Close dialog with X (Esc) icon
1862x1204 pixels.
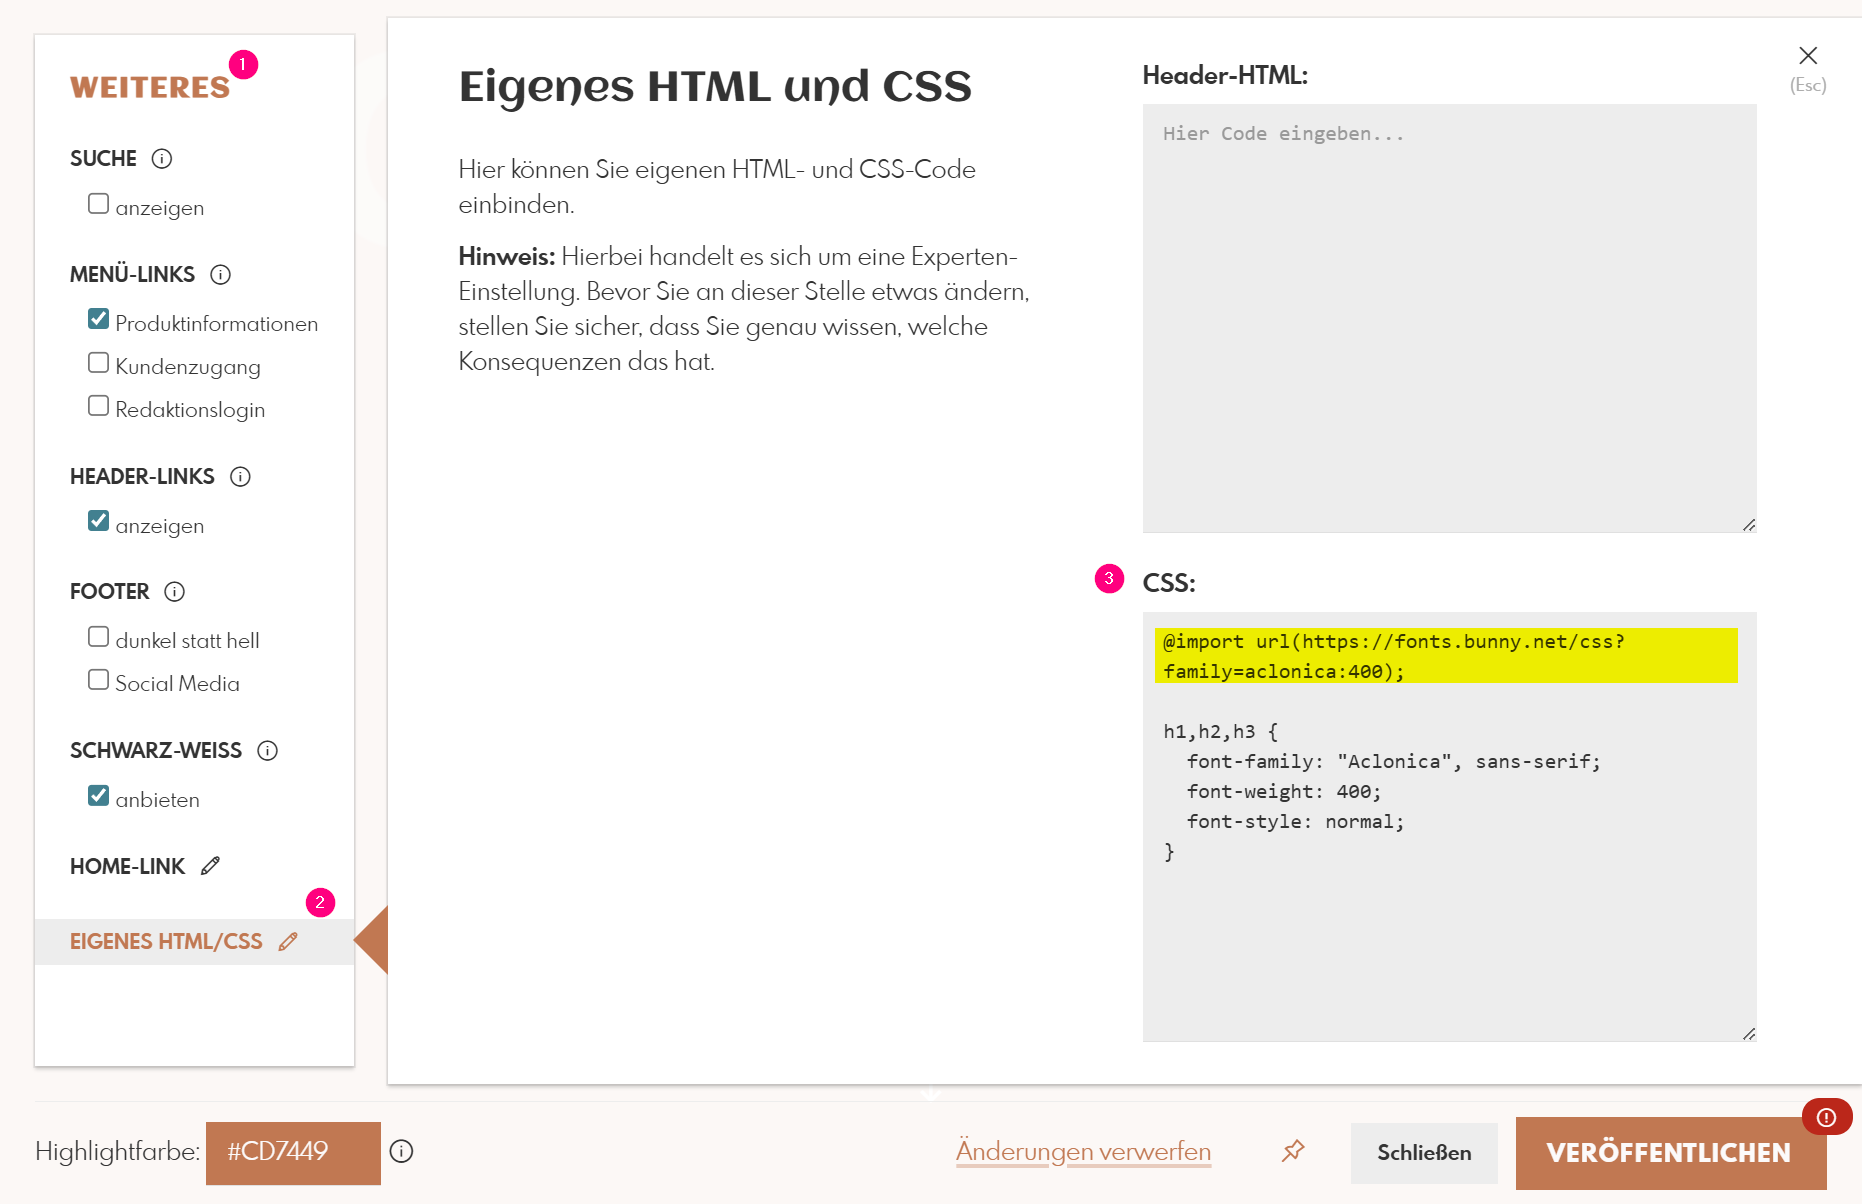[x=1808, y=56]
